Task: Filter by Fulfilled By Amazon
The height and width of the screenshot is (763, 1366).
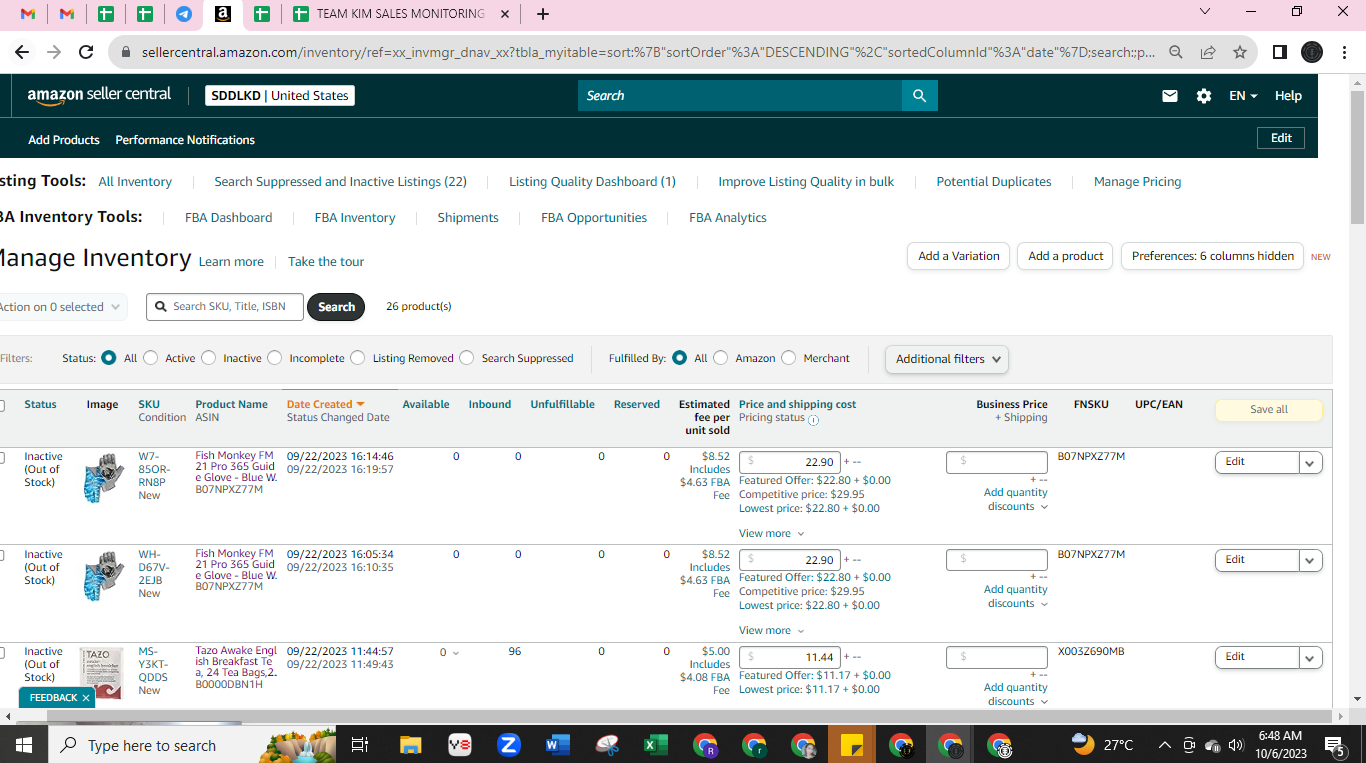Action: pos(721,358)
